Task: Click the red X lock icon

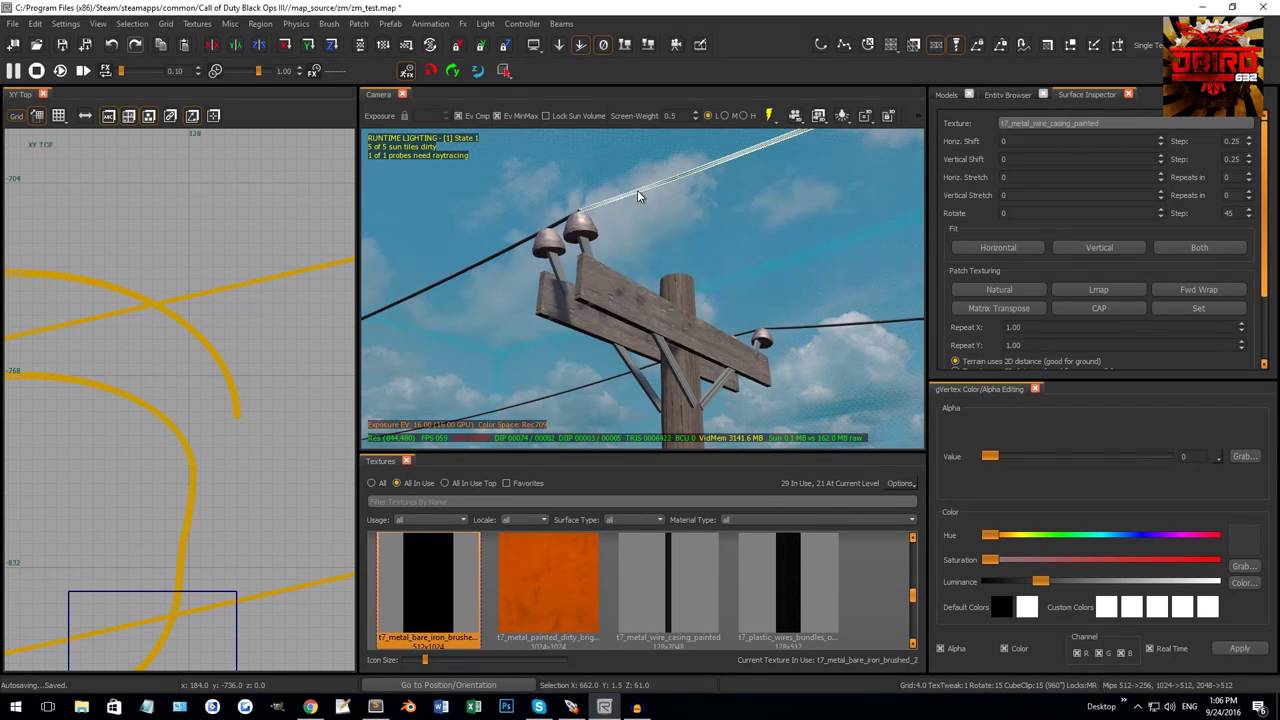Action: tap(456, 45)
